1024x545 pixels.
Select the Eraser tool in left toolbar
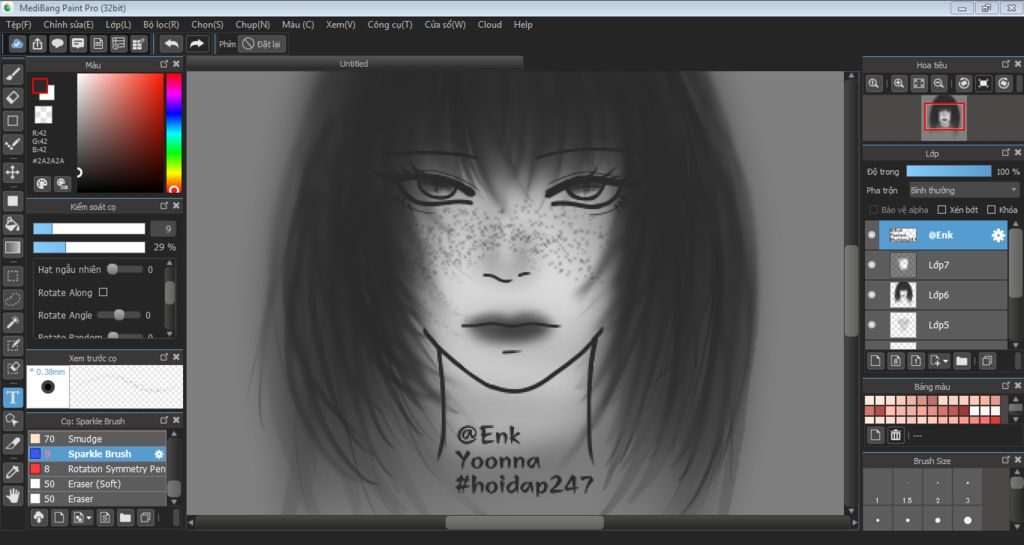pos(12,97)
